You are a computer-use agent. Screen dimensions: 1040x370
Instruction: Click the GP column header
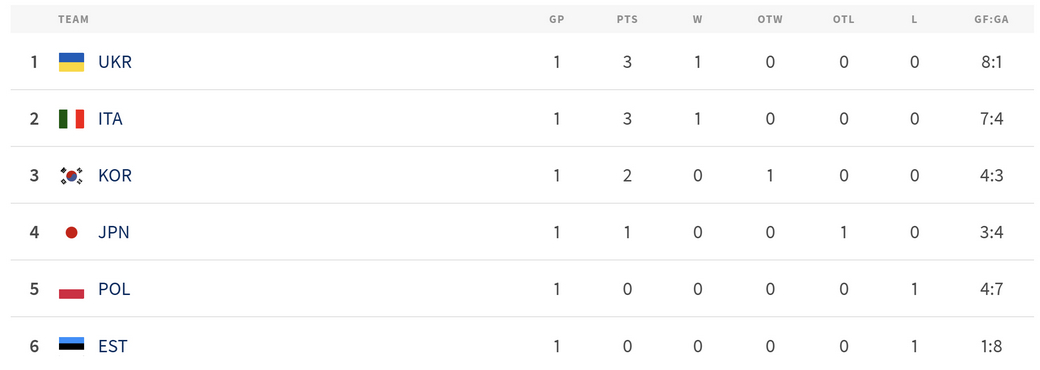(556, 19)
